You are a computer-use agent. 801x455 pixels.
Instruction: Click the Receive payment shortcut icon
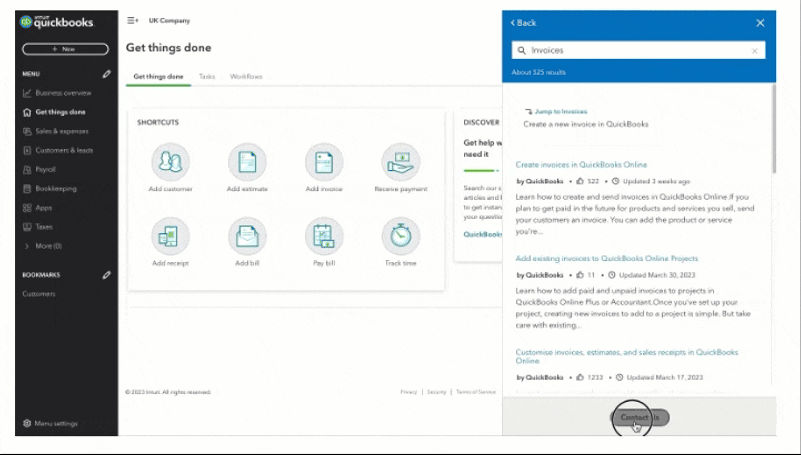pos(401,162)
